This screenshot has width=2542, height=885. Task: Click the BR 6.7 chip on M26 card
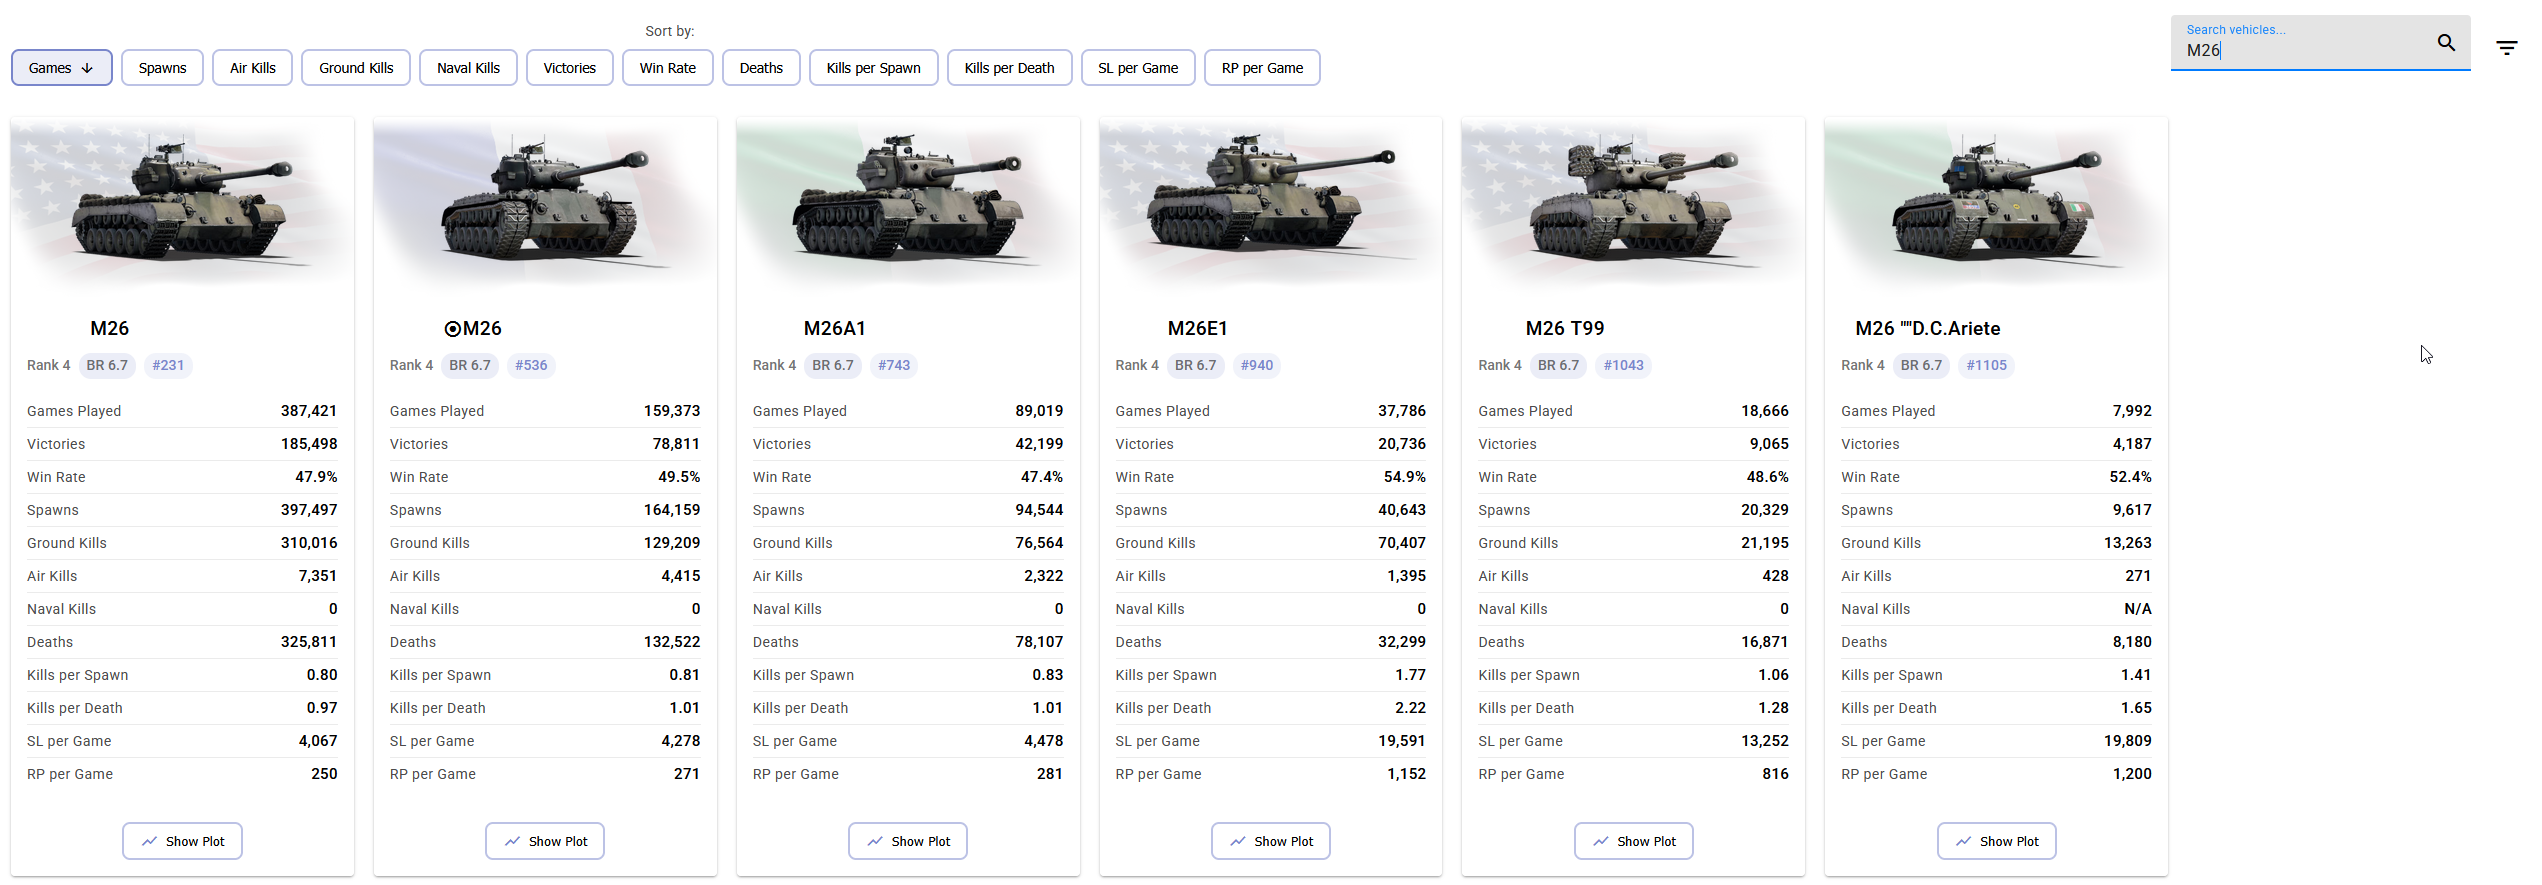coord(107,365)
